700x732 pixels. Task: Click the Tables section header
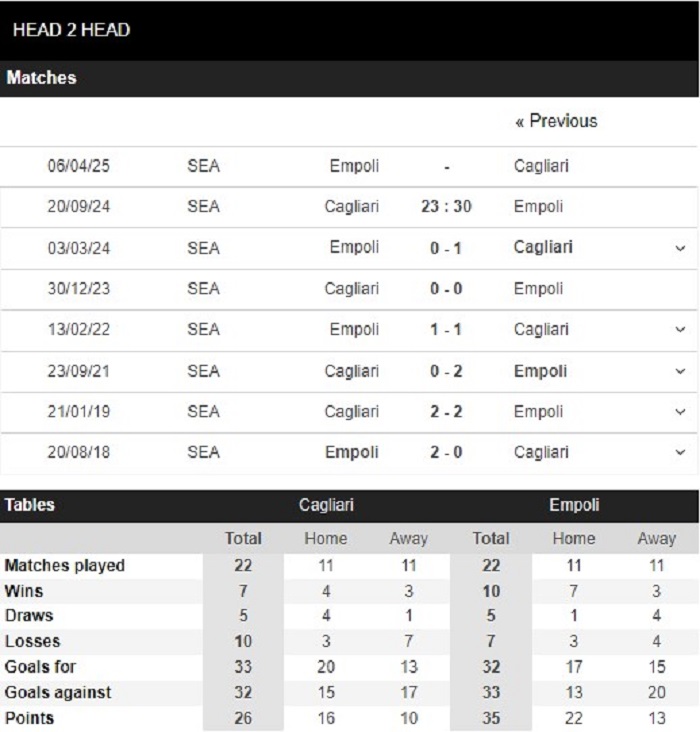[x=29, y=505]
